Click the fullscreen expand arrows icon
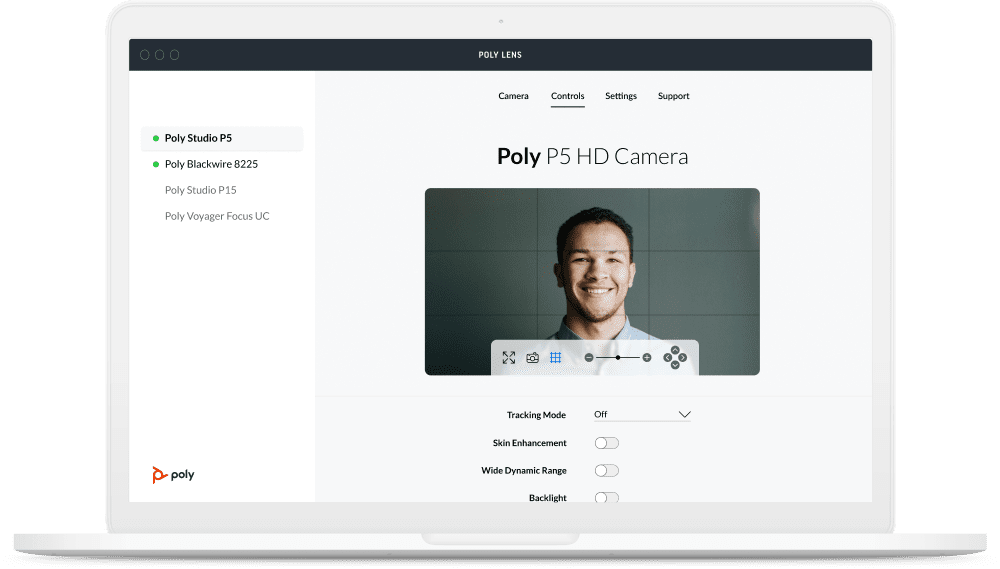The height and width of the screenshot is (569, 1000). click(x=508, y=358)
